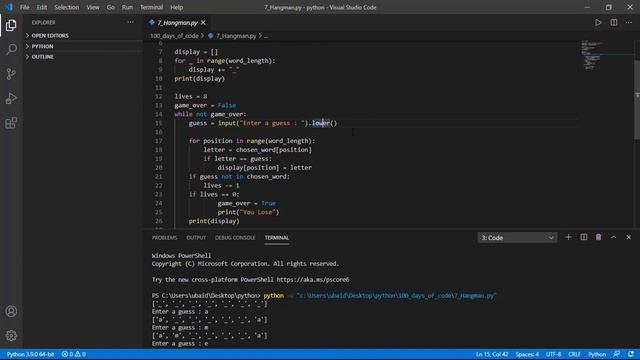Expand the Outline section

(82, 57)
